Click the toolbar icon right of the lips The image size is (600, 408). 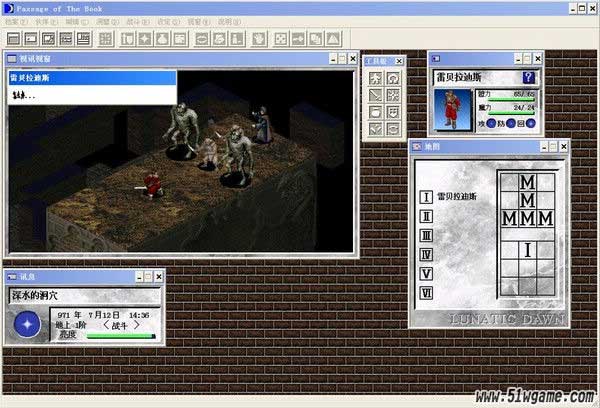220,39
